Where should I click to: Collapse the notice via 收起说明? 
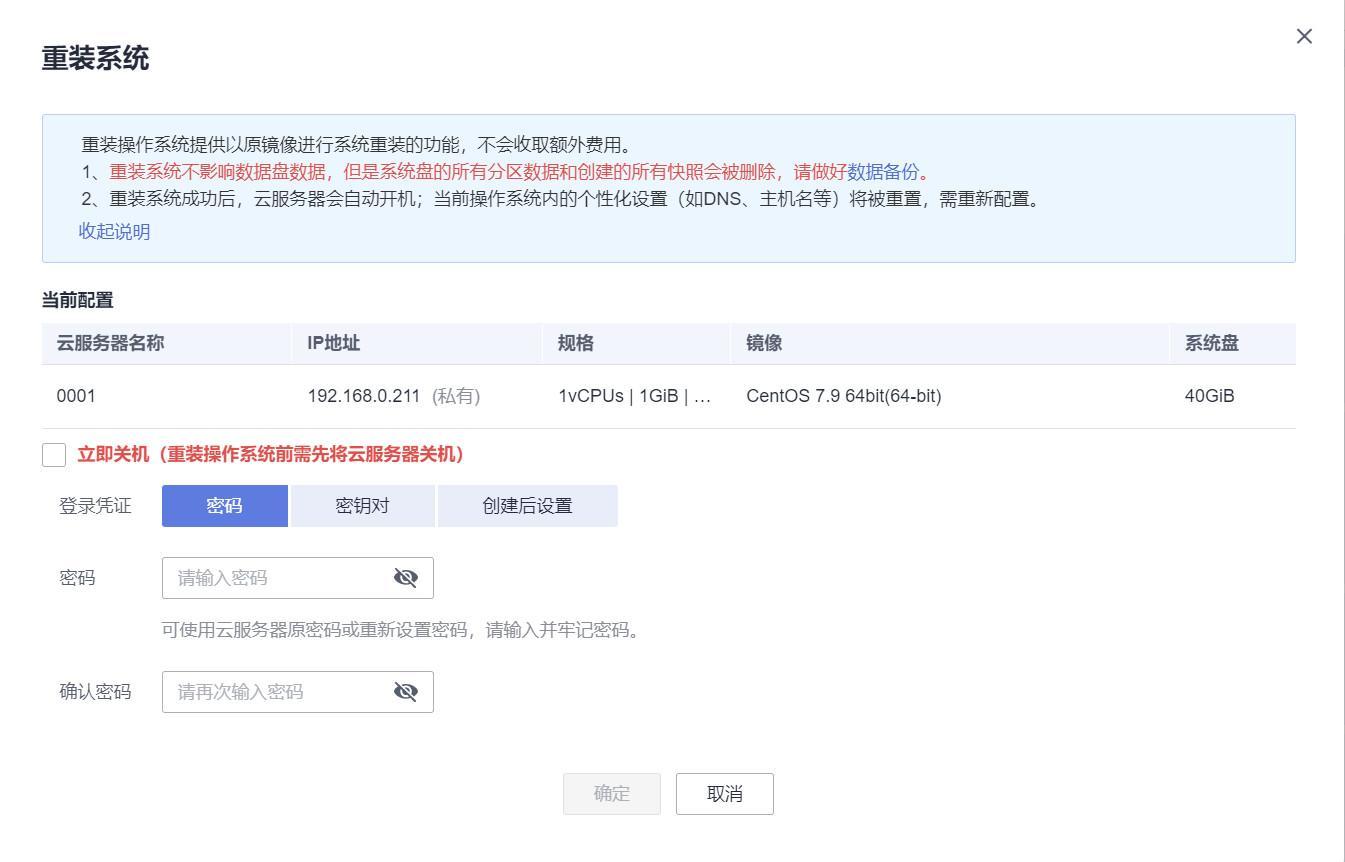114,232
